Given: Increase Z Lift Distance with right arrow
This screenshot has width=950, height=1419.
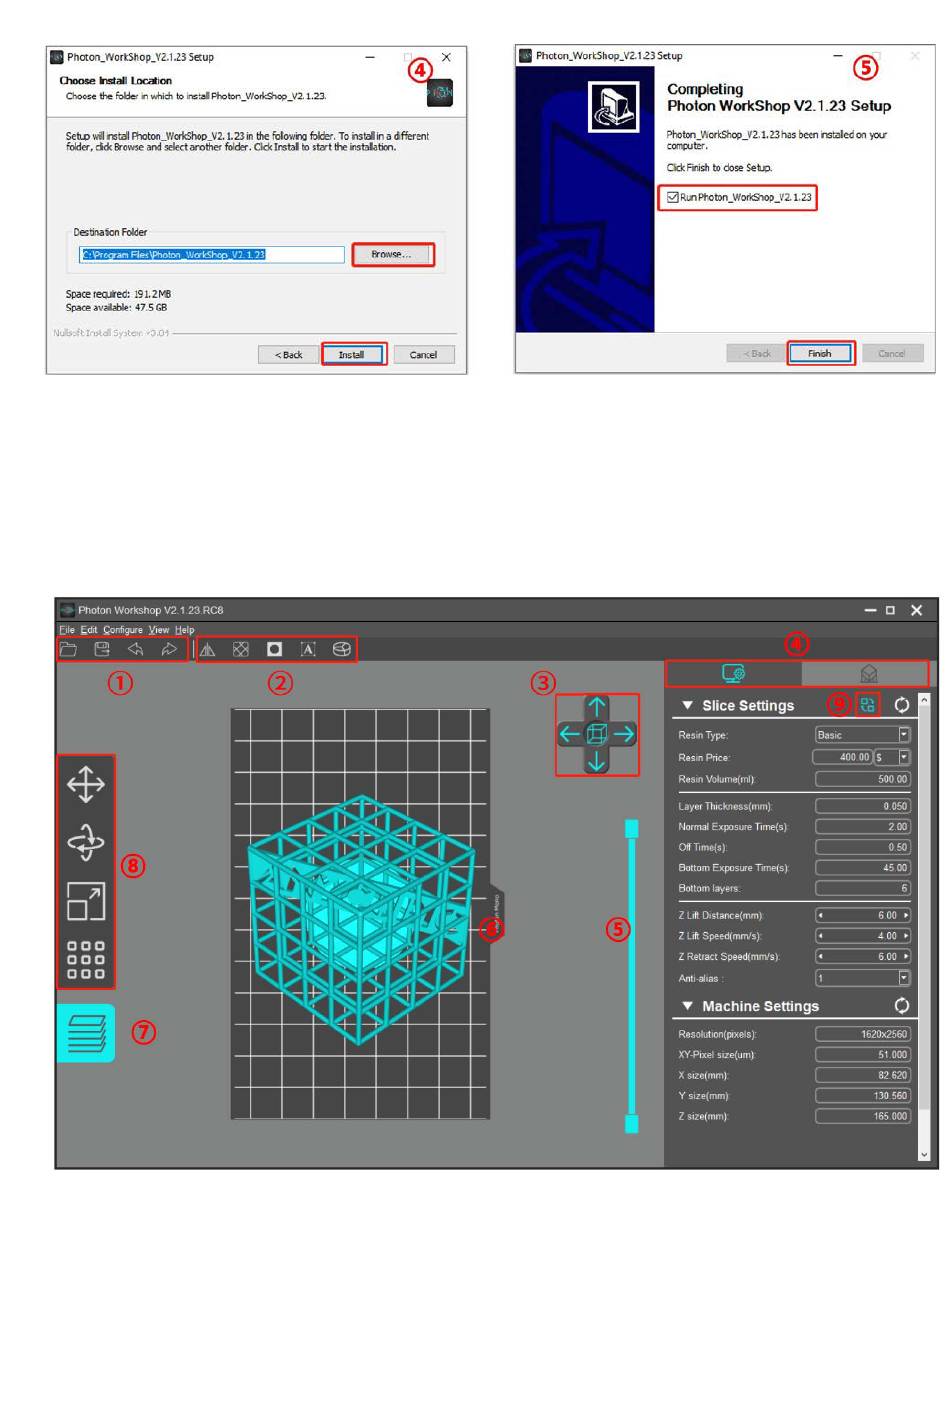Looking at the screenshot, I should pos(906,915).
